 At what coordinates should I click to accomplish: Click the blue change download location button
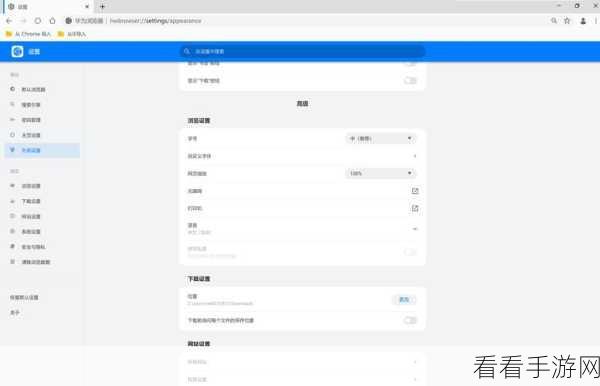404,300
